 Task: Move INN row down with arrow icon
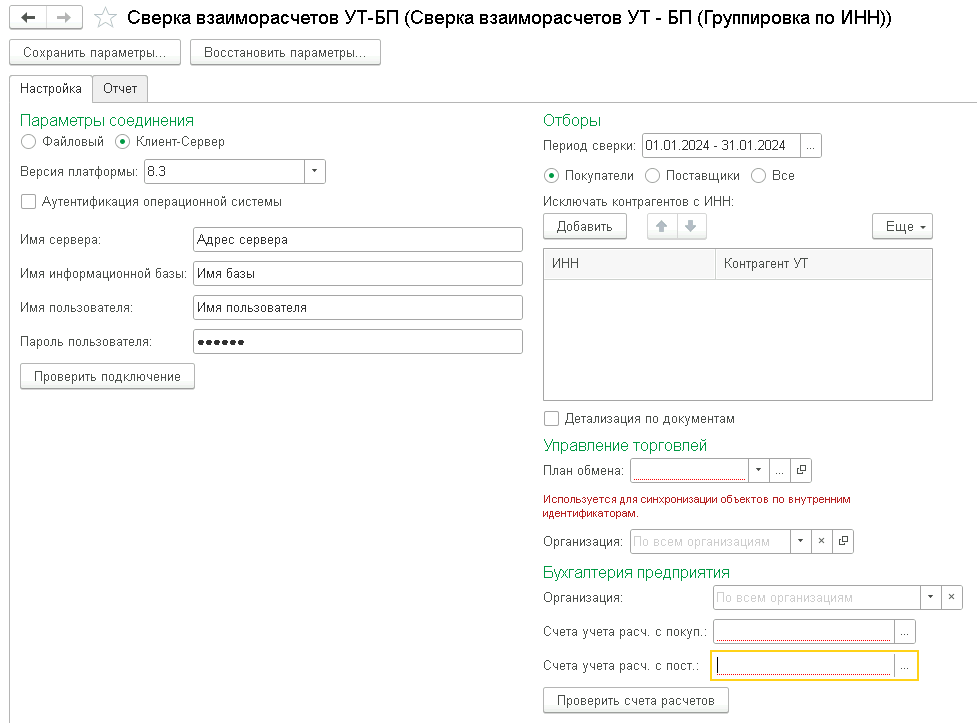click(690, 227)
